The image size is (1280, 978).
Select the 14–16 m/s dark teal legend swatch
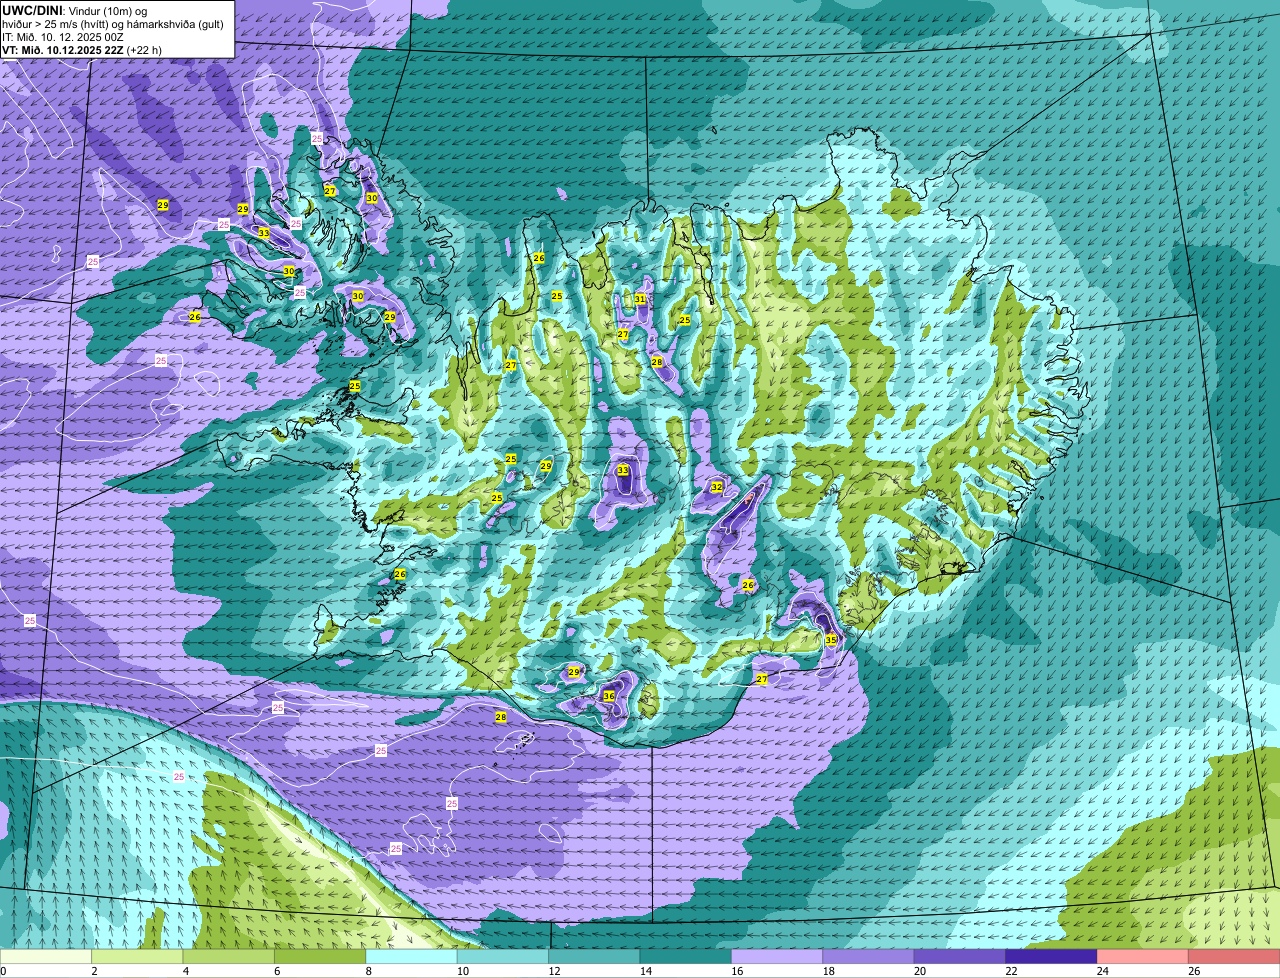685,956
